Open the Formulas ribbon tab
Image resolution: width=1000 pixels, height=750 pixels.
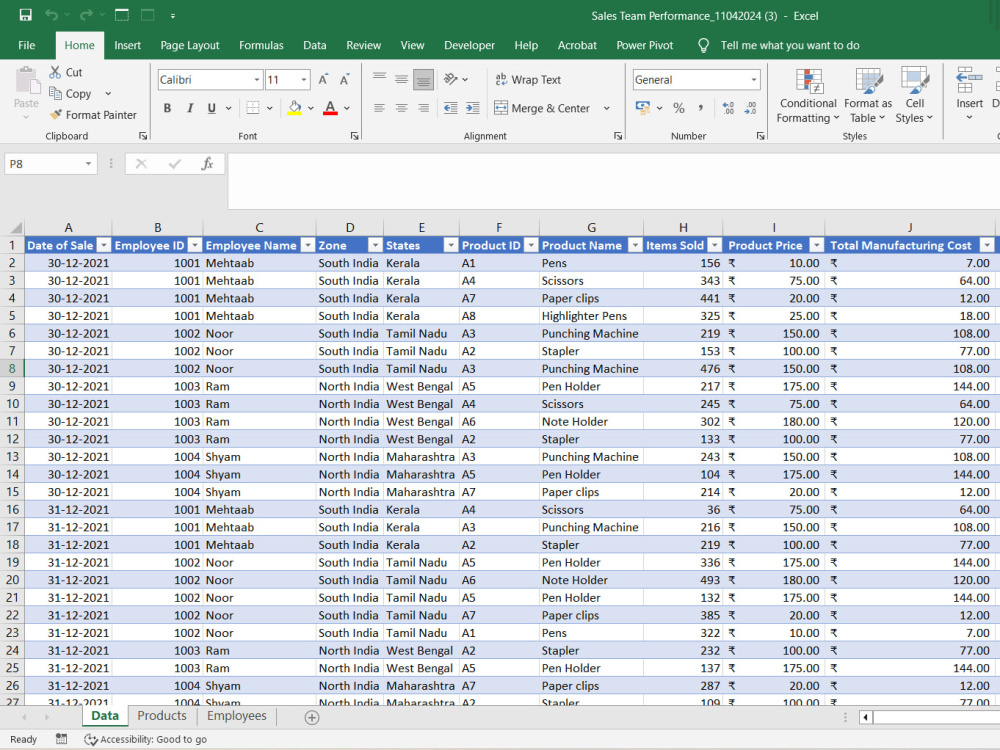click(x=261, y=45)
